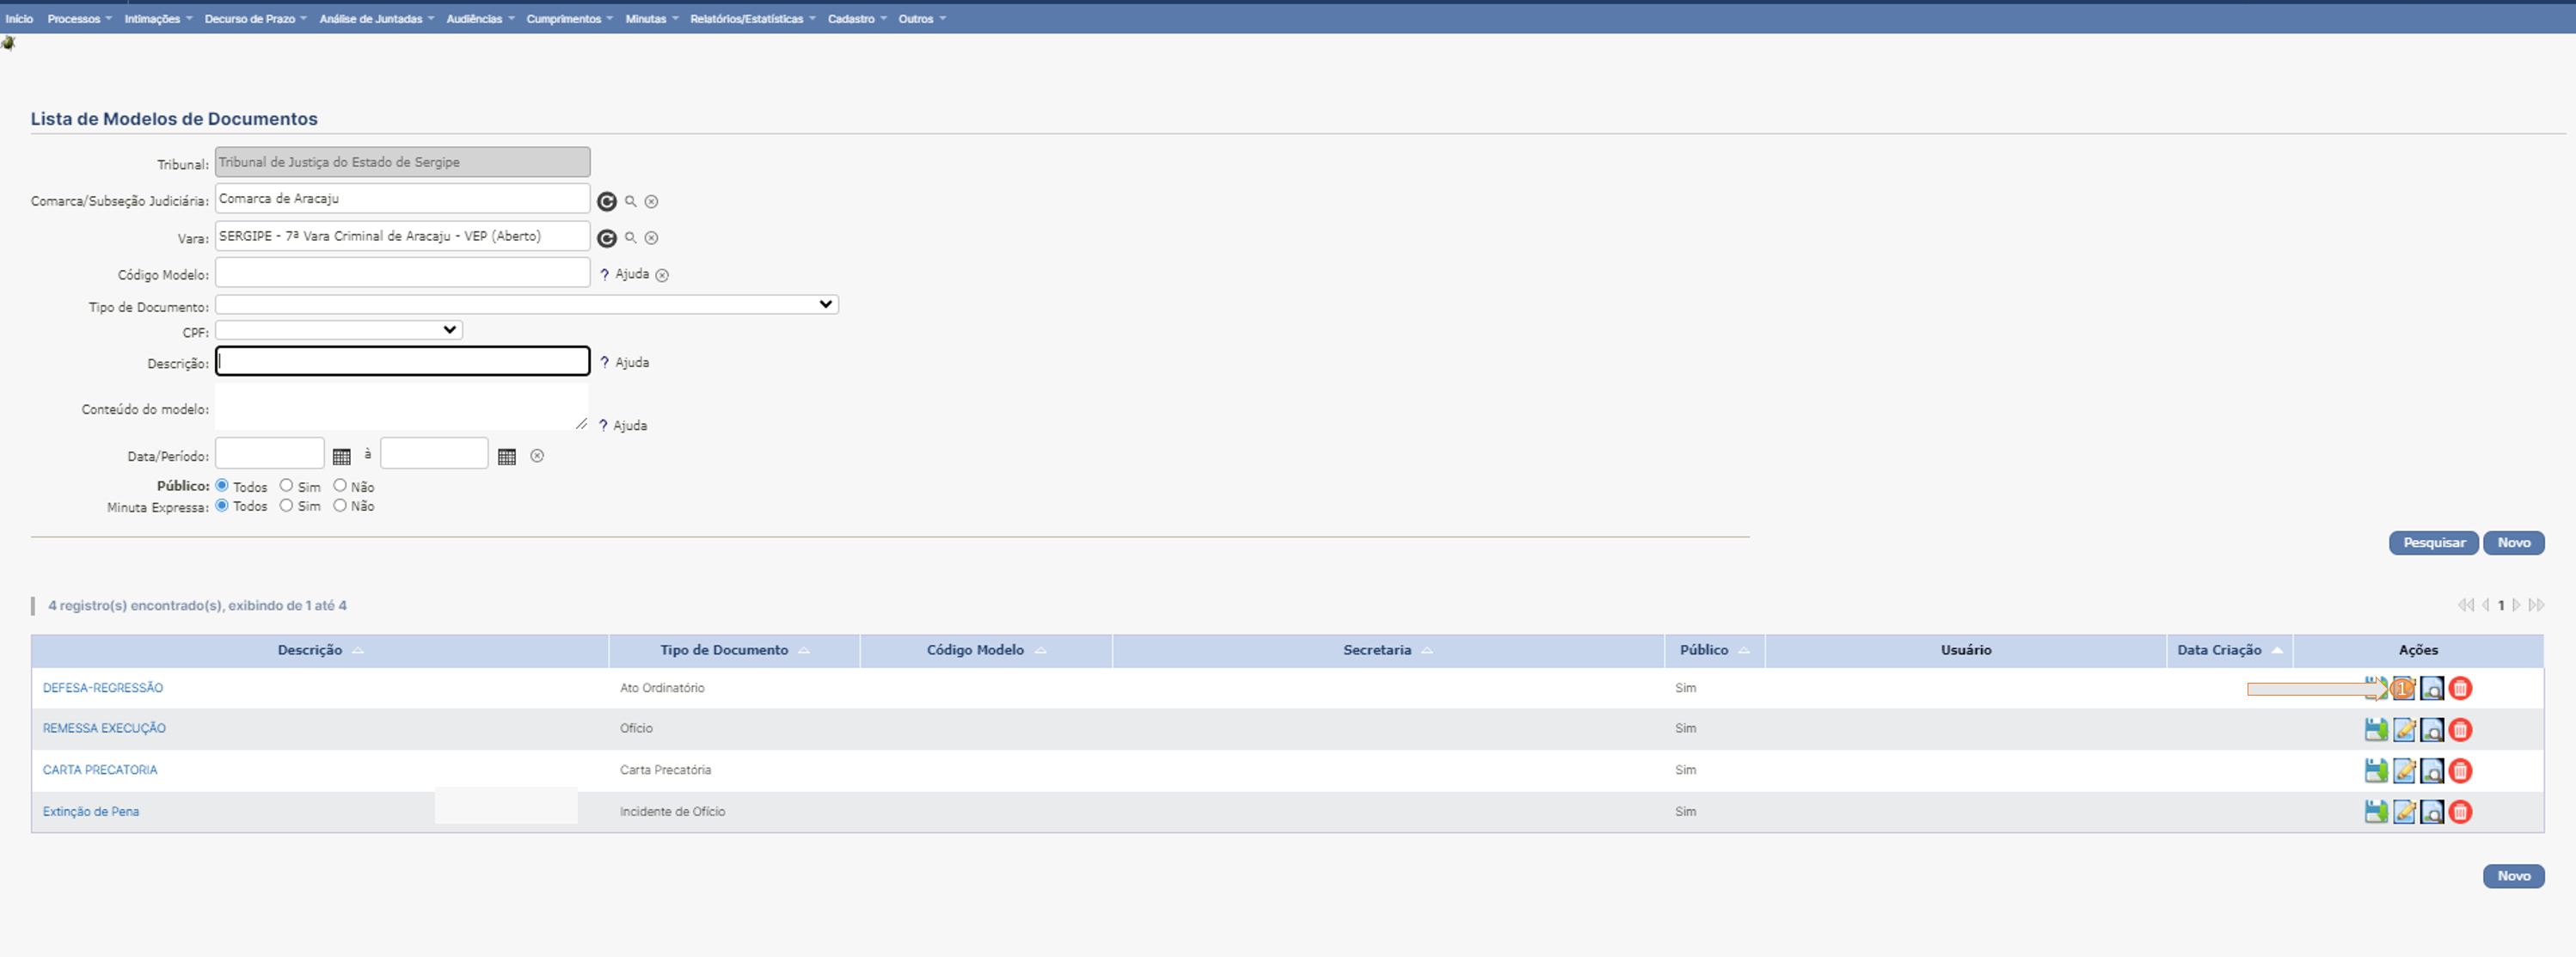Edit the CARTA PRECATORIA model
This screenshot has width=2576, height=957.
pos(2404,771)
